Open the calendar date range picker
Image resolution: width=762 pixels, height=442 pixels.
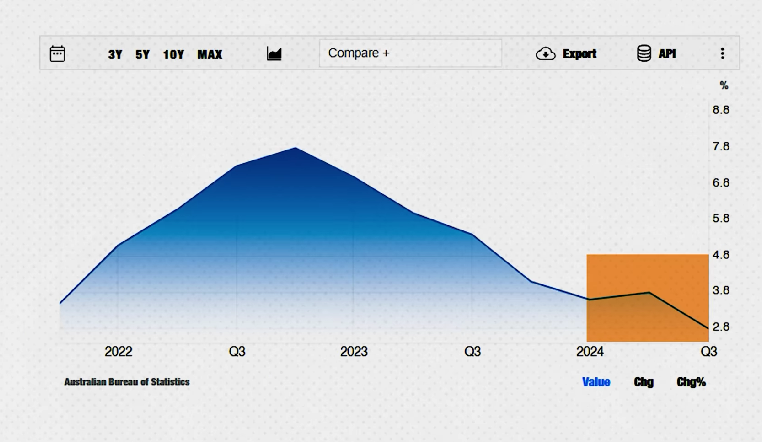pyautogui.click(x=57, y=53)
